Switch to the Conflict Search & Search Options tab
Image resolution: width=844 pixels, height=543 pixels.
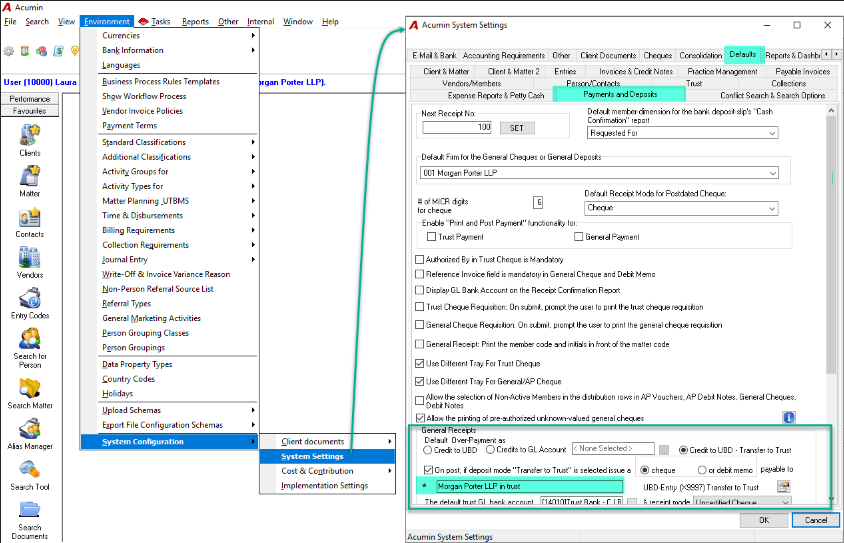pos(772,95)
